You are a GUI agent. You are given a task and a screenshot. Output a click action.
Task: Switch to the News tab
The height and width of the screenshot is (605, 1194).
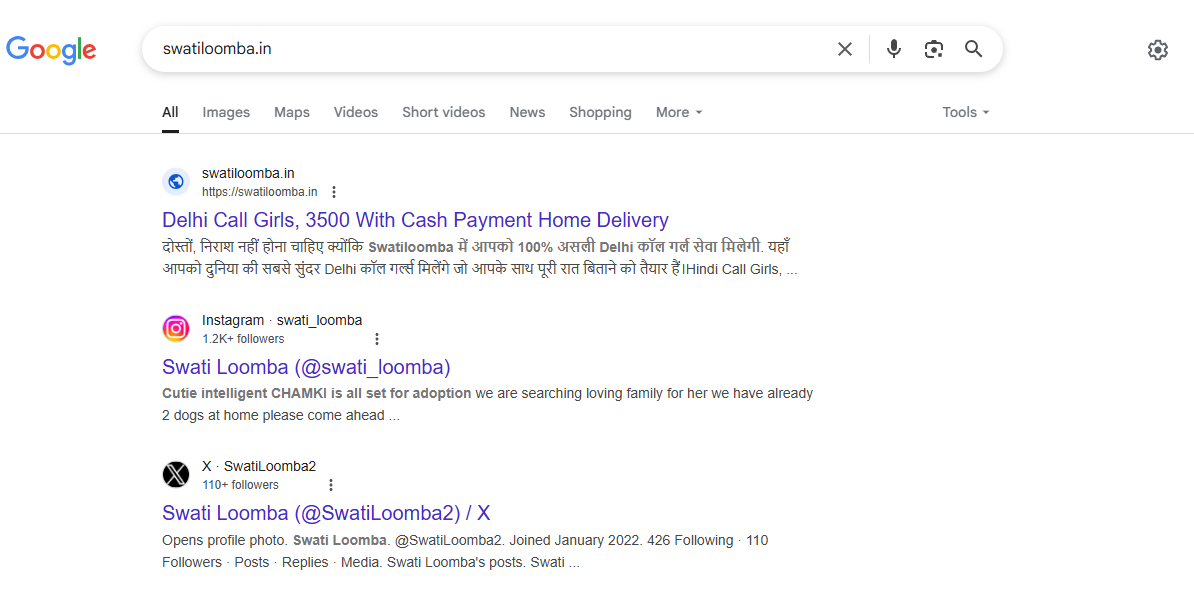(x=527, y=113)
